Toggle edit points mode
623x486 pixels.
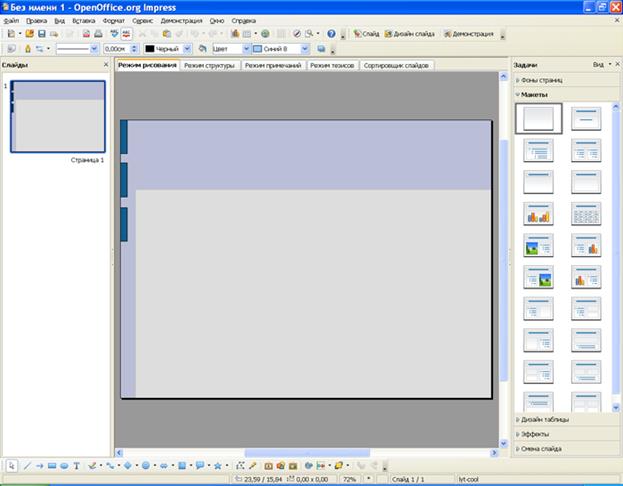click(240, 466)
